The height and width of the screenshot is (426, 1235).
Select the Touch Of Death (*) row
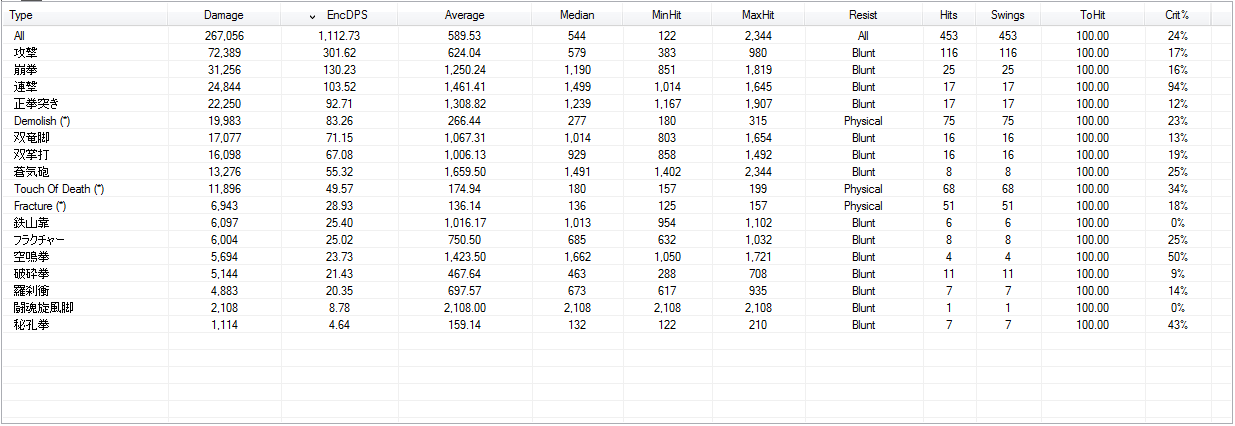point(616,189)
